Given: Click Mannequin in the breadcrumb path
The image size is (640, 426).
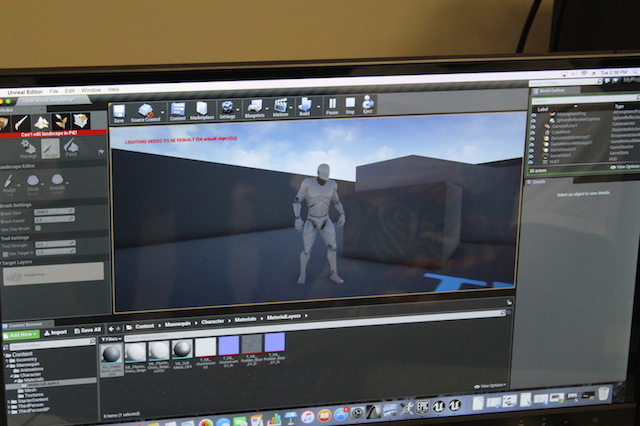Looking at the screenshot, I should 178,324.
